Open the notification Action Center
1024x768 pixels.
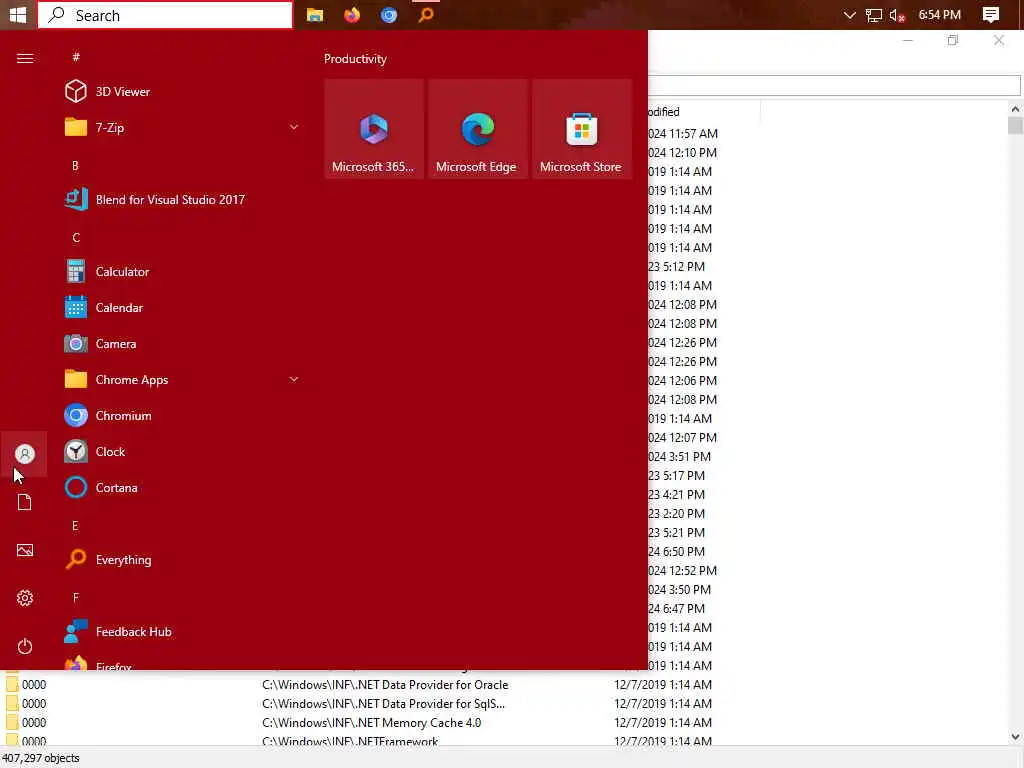991,14
